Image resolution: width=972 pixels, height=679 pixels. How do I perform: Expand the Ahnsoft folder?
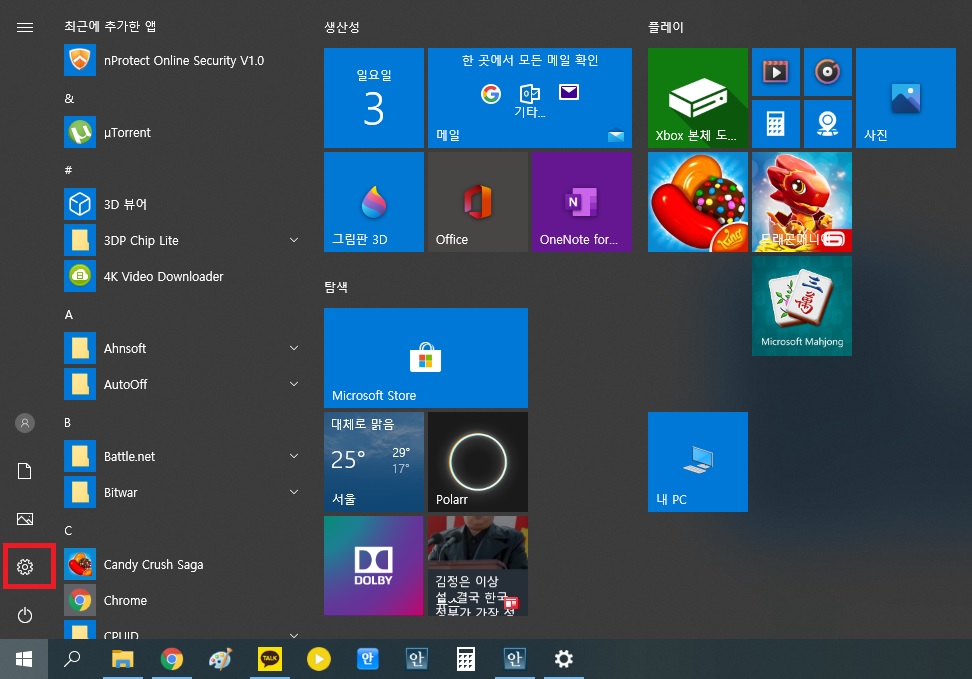pos(294,348)
